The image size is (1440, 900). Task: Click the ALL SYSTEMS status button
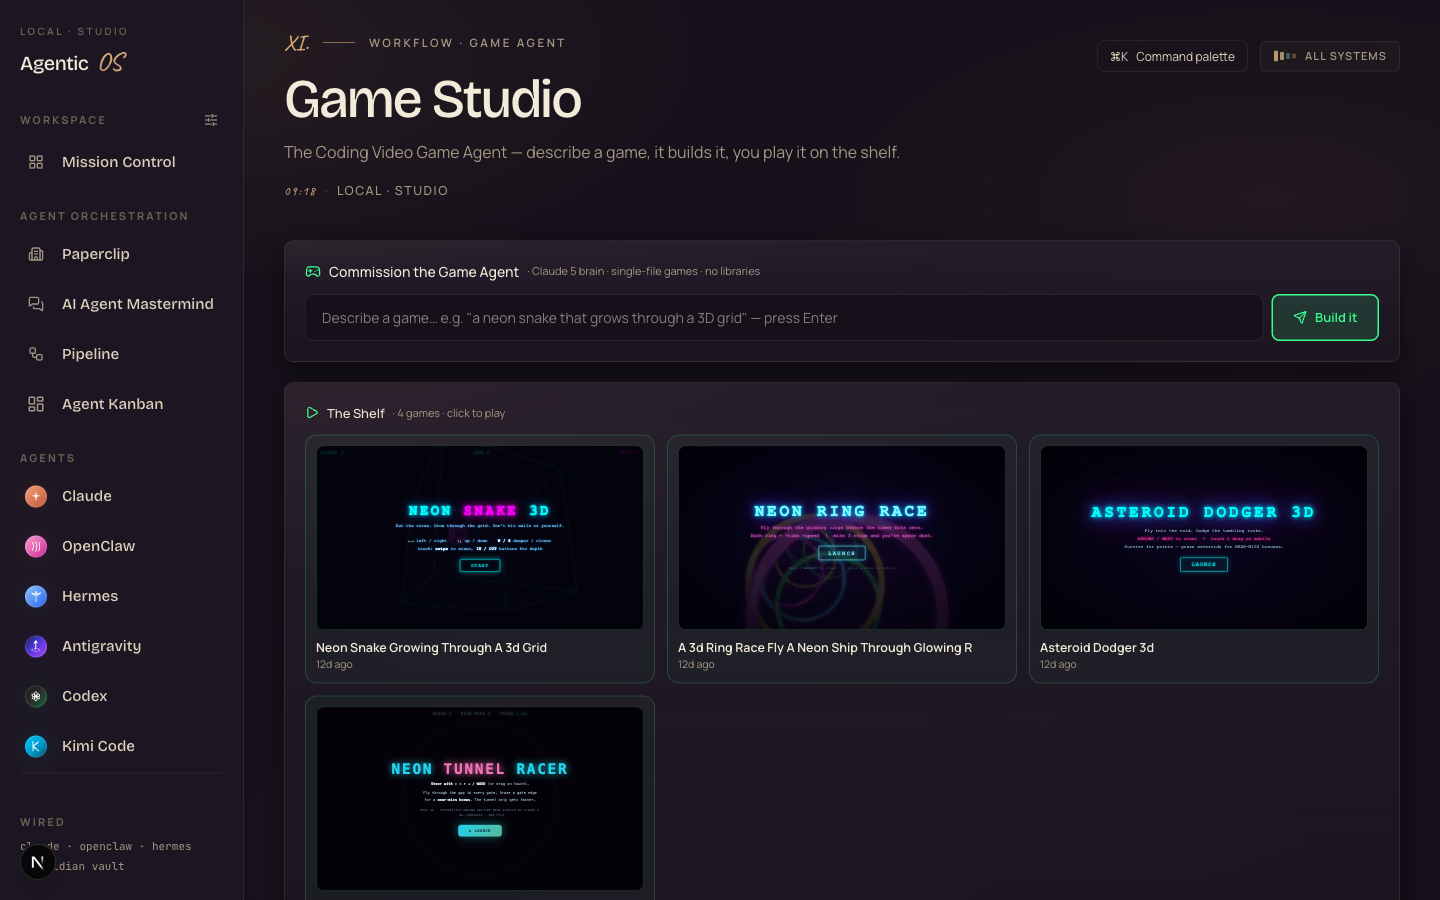[1330, 56]
